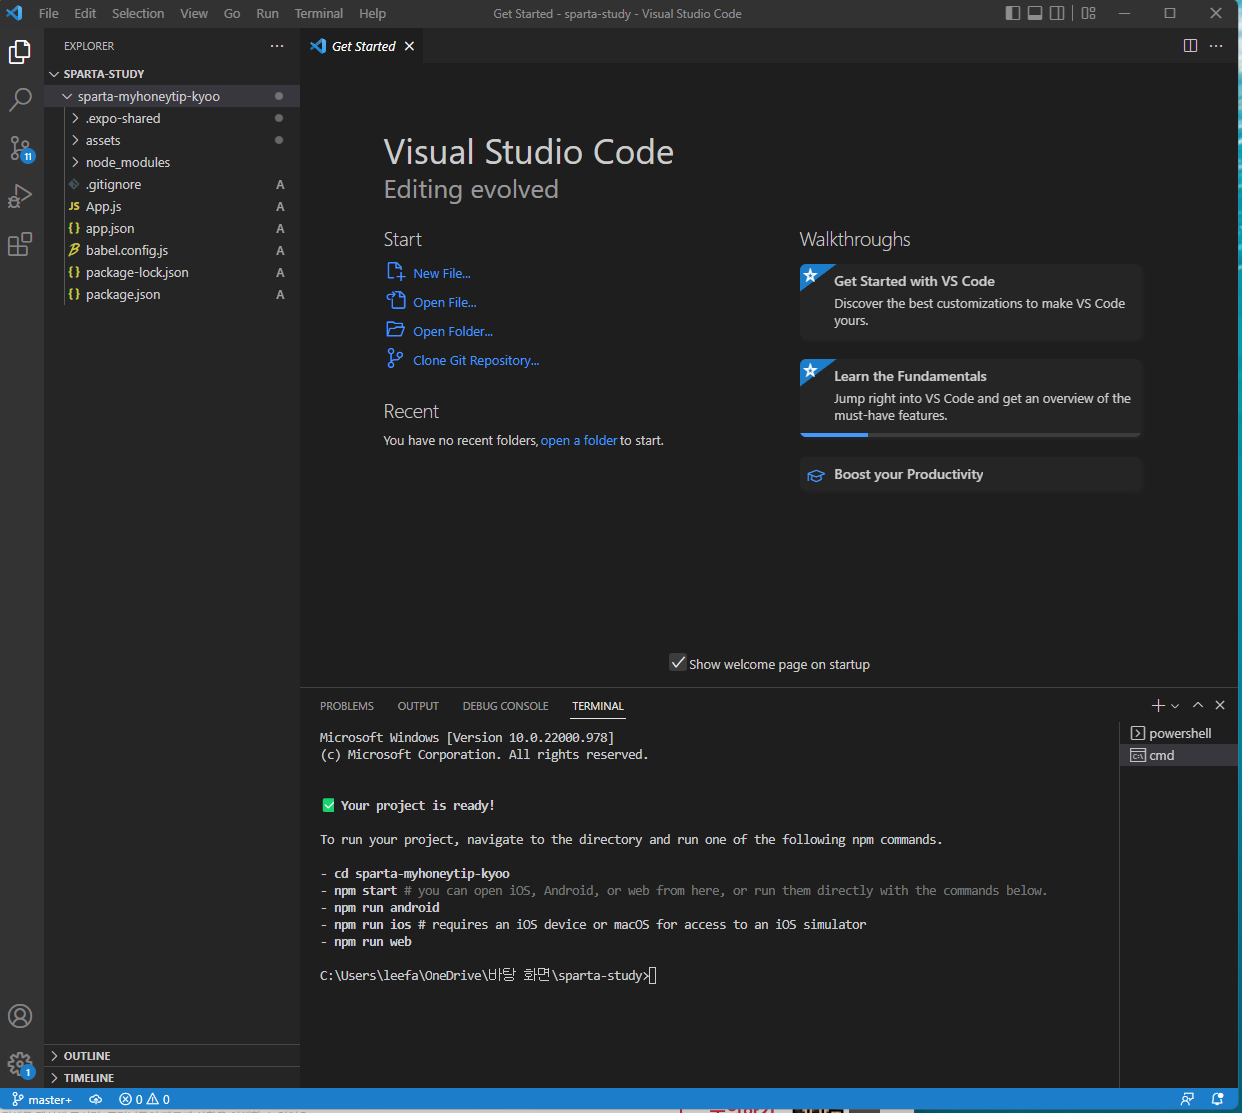Click the master+ branch status item

[42, 1099]
